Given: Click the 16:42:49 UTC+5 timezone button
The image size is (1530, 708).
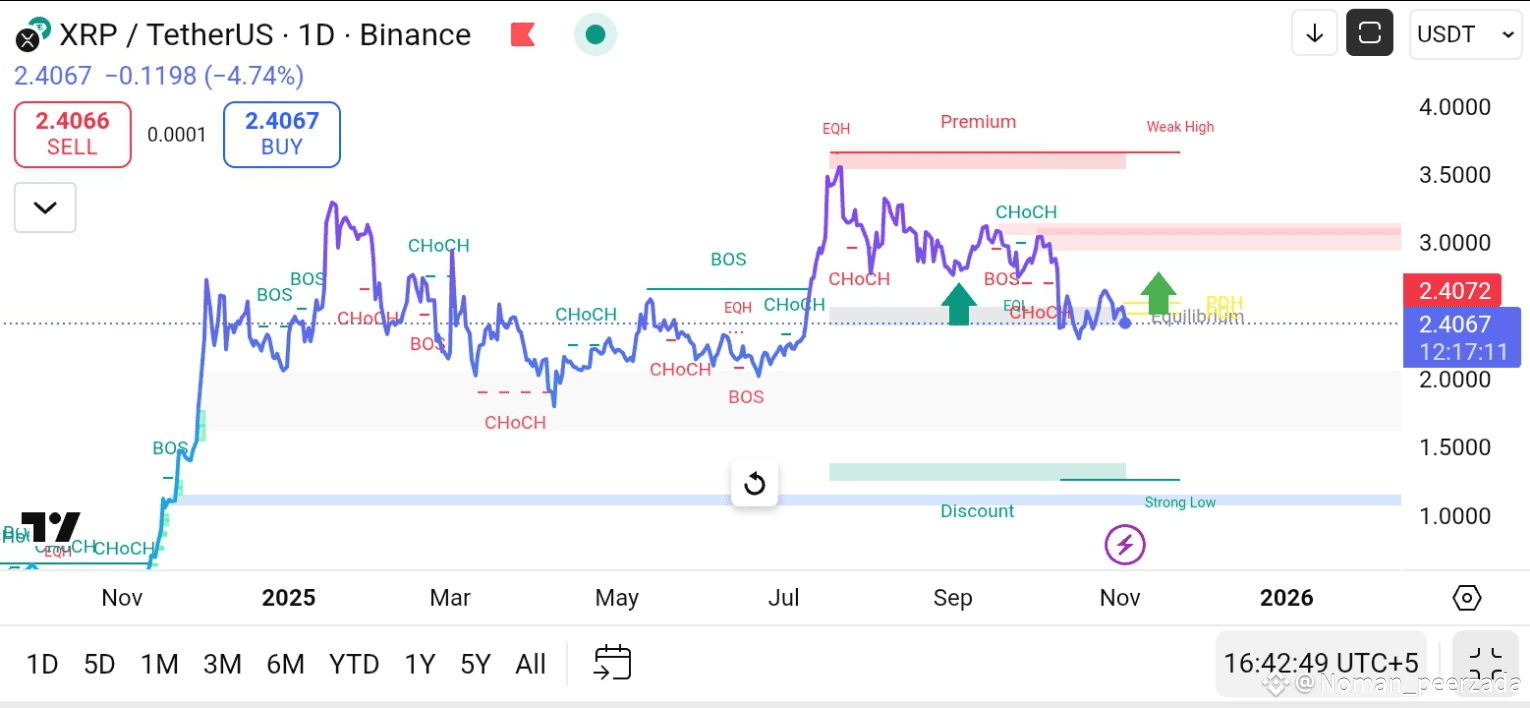Looking at the screenshot, I should 1320,663.
